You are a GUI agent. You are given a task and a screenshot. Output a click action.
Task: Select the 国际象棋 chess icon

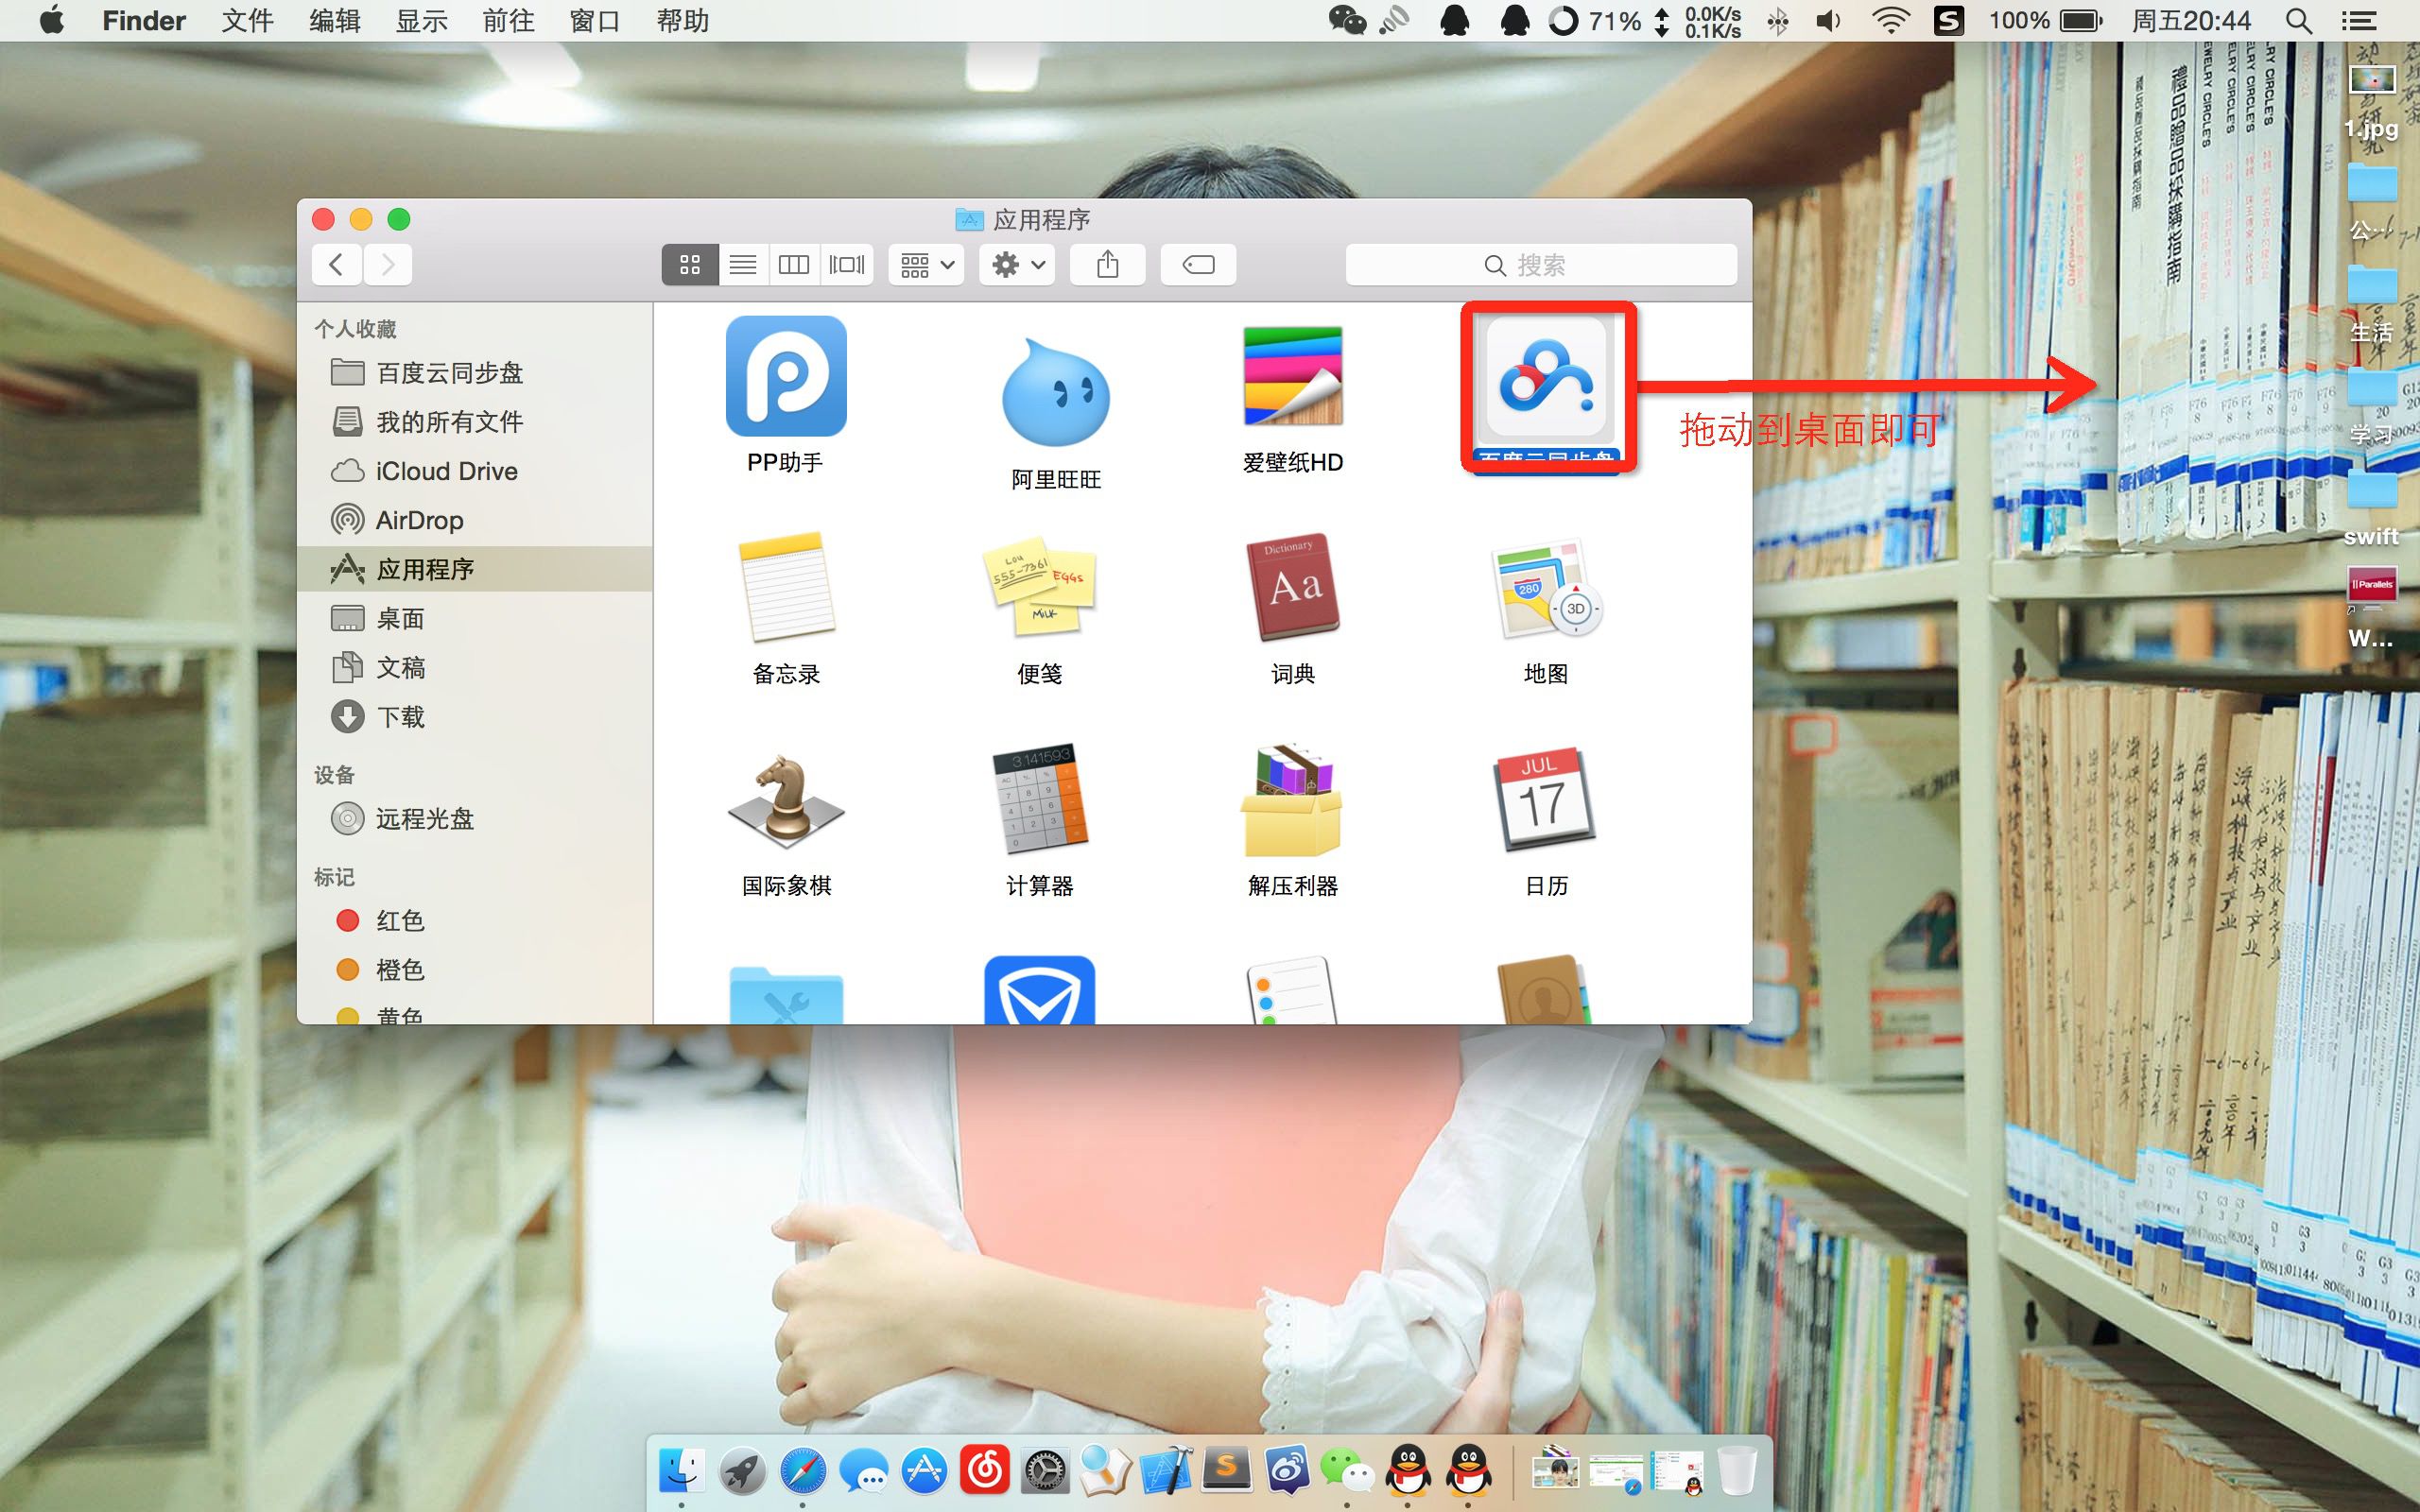click(786, 802)
